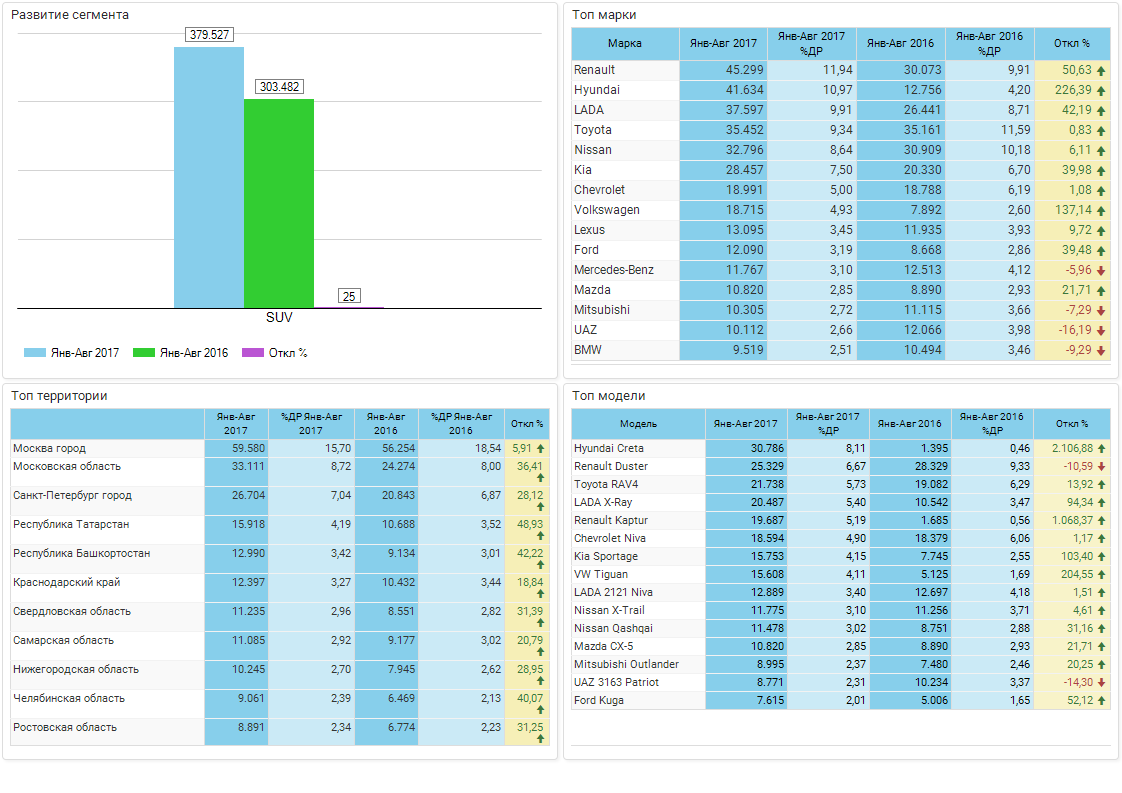The image size is (1122, 793).
Task: Click the 41.634 value for Hyundai
Action: click(x=745, y=90)
